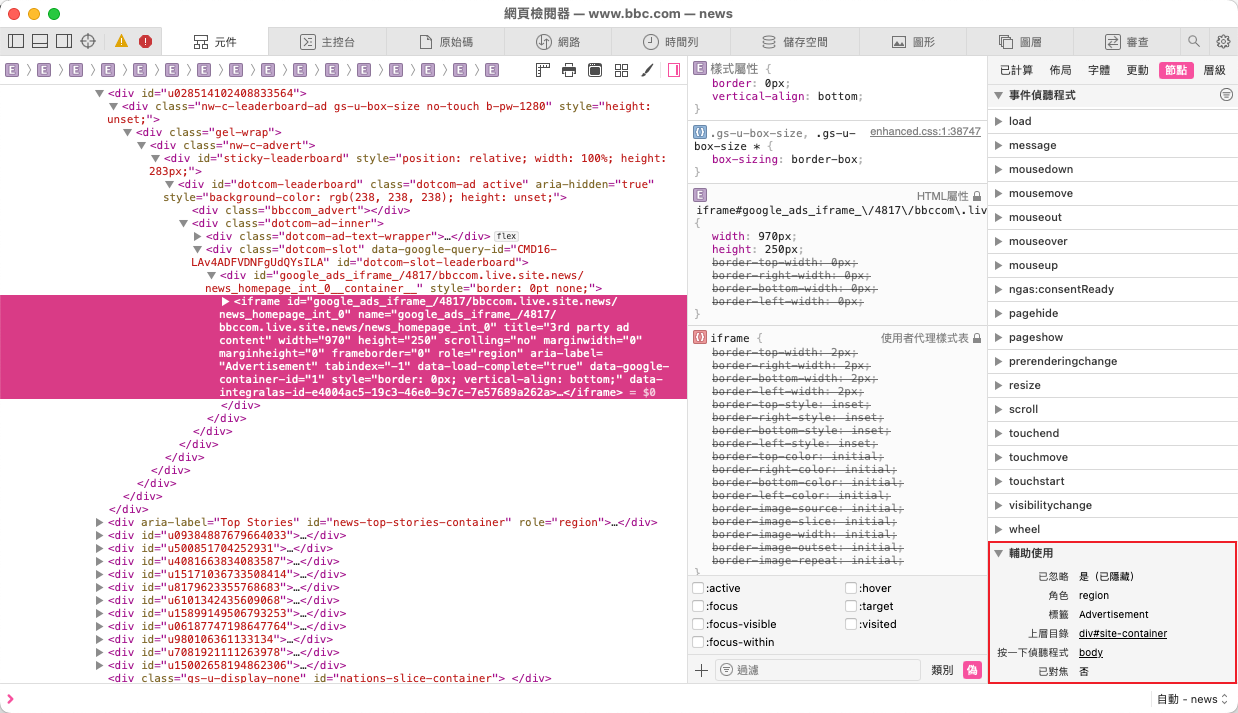
Task: Click the console prompt at the bottom
Action: (575, 699)
